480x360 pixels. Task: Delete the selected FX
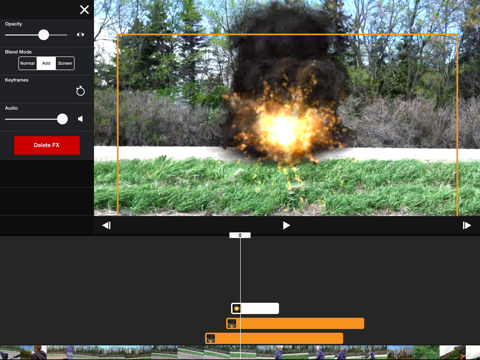click(47, 145)
